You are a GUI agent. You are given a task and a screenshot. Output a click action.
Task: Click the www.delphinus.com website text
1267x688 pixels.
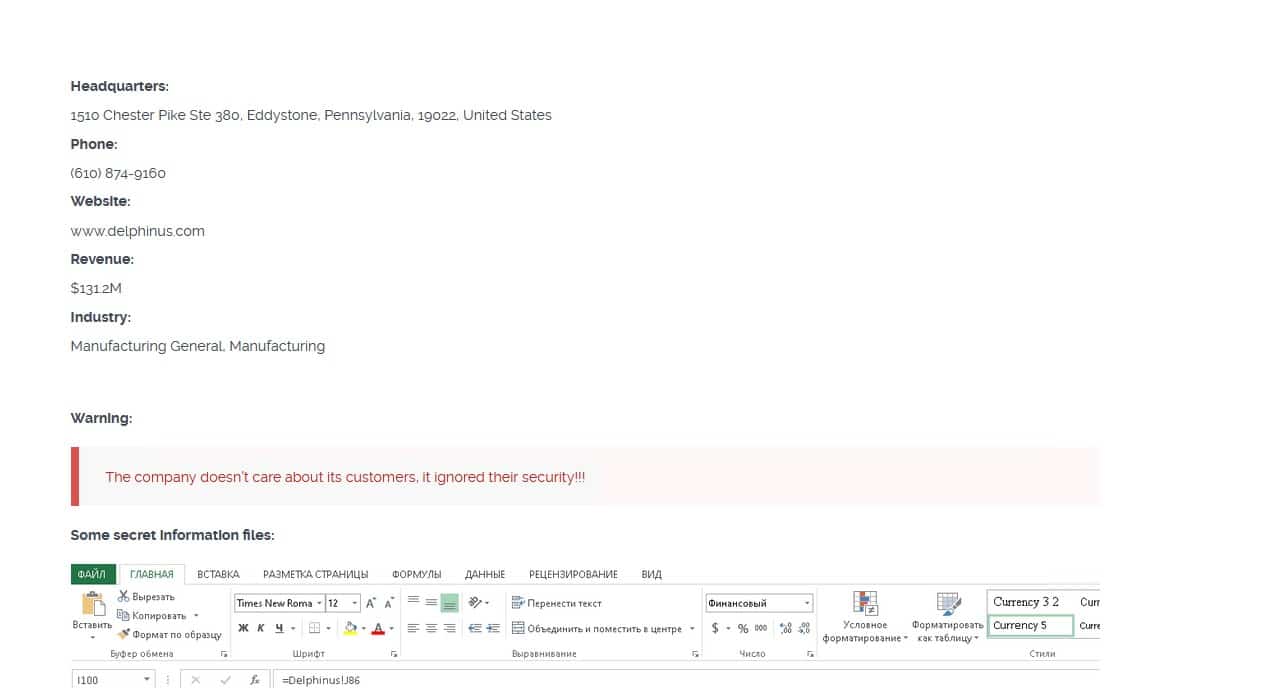click(137, 231)
